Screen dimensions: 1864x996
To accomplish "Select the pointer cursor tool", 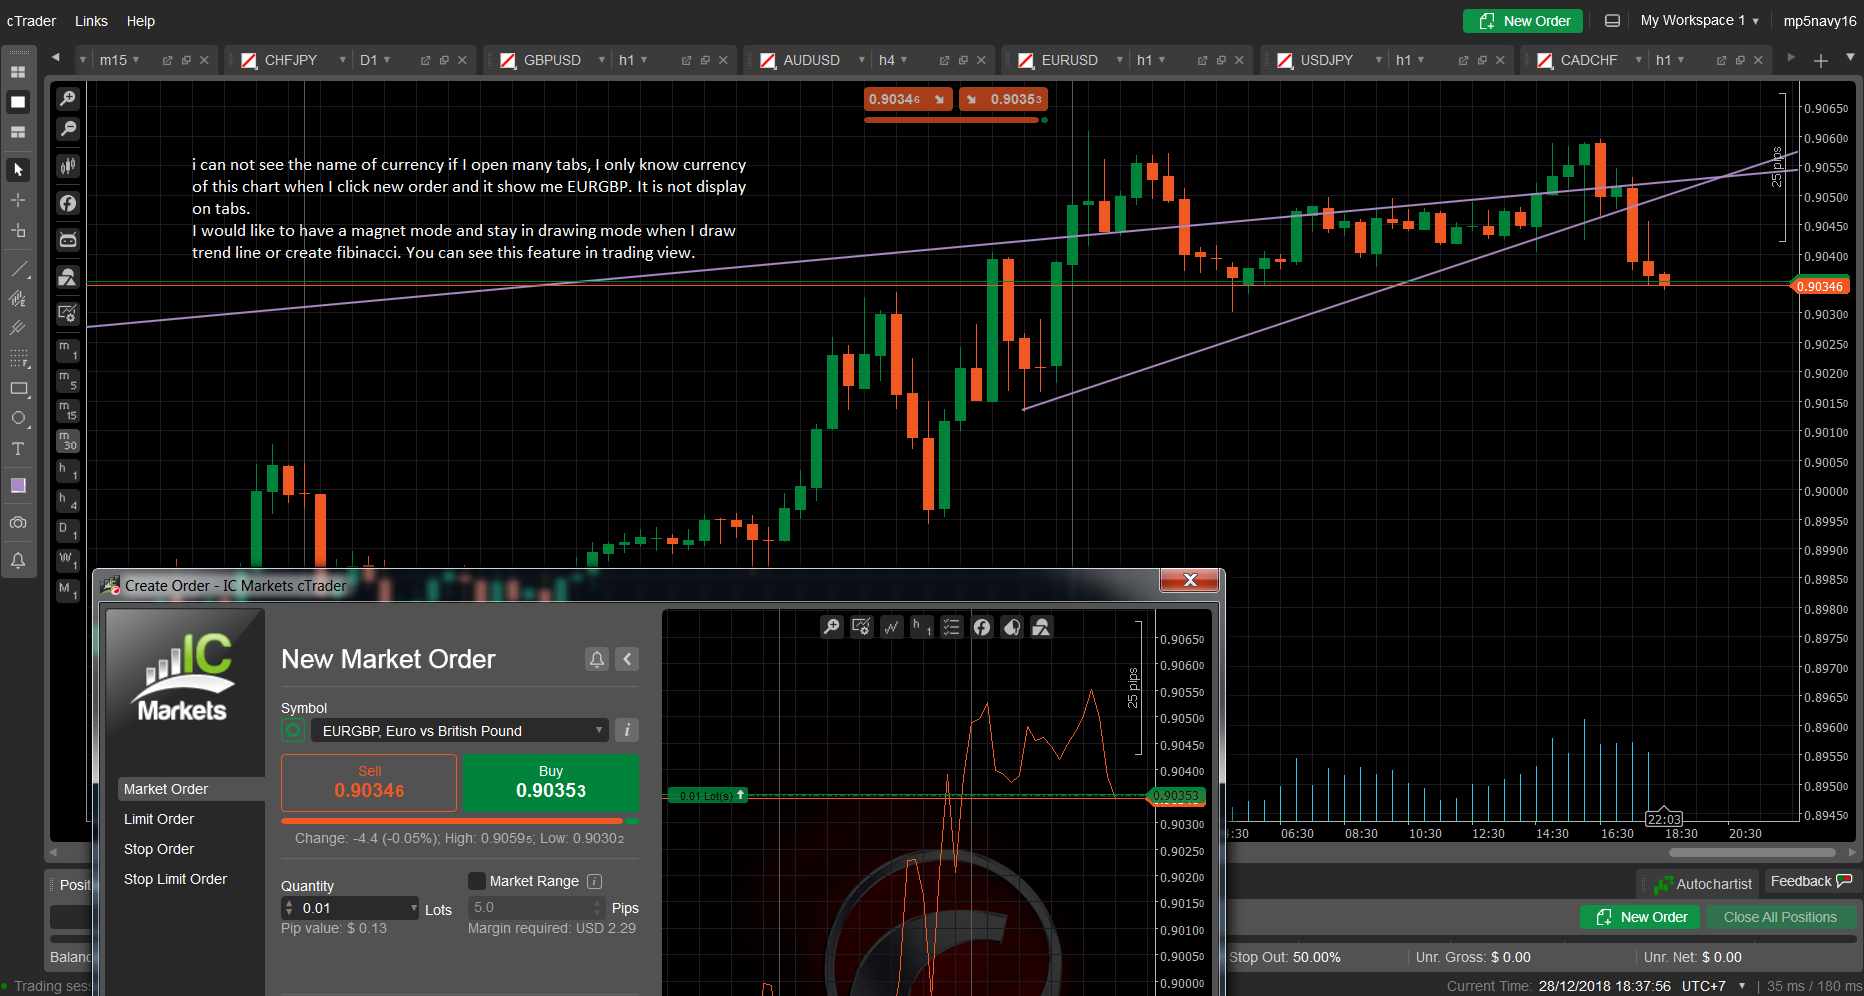I will (18, 170).
